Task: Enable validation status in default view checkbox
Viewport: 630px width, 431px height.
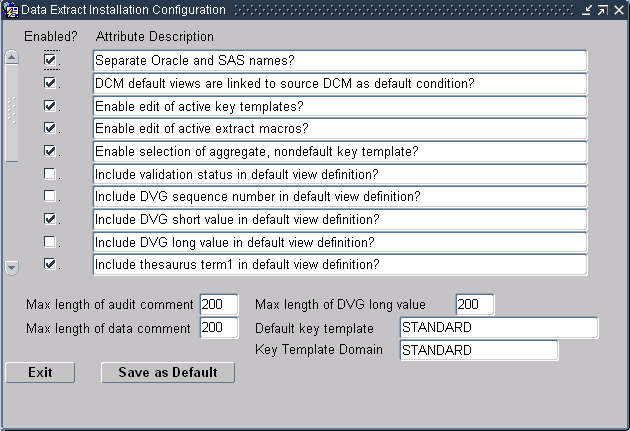Action: click(50, 174)
